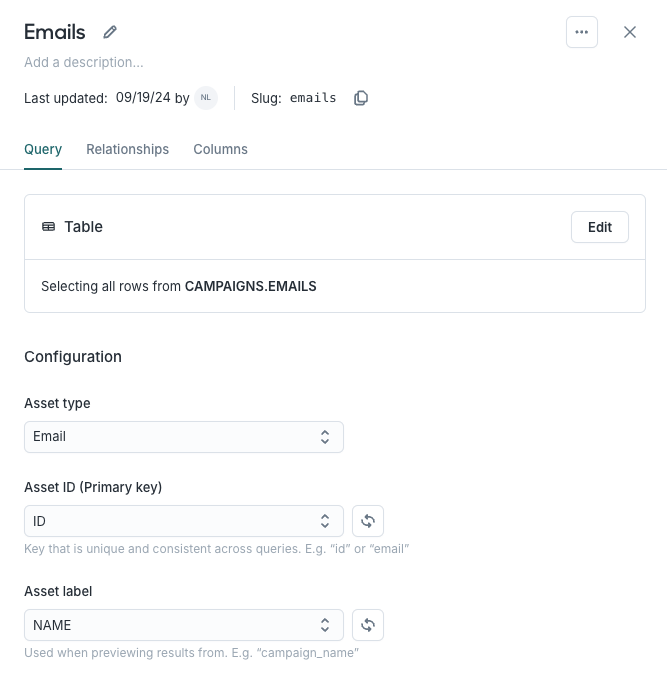Screen dimensions: 667x689
Task: Click the NL user avatar
Action: coord(206,98)
